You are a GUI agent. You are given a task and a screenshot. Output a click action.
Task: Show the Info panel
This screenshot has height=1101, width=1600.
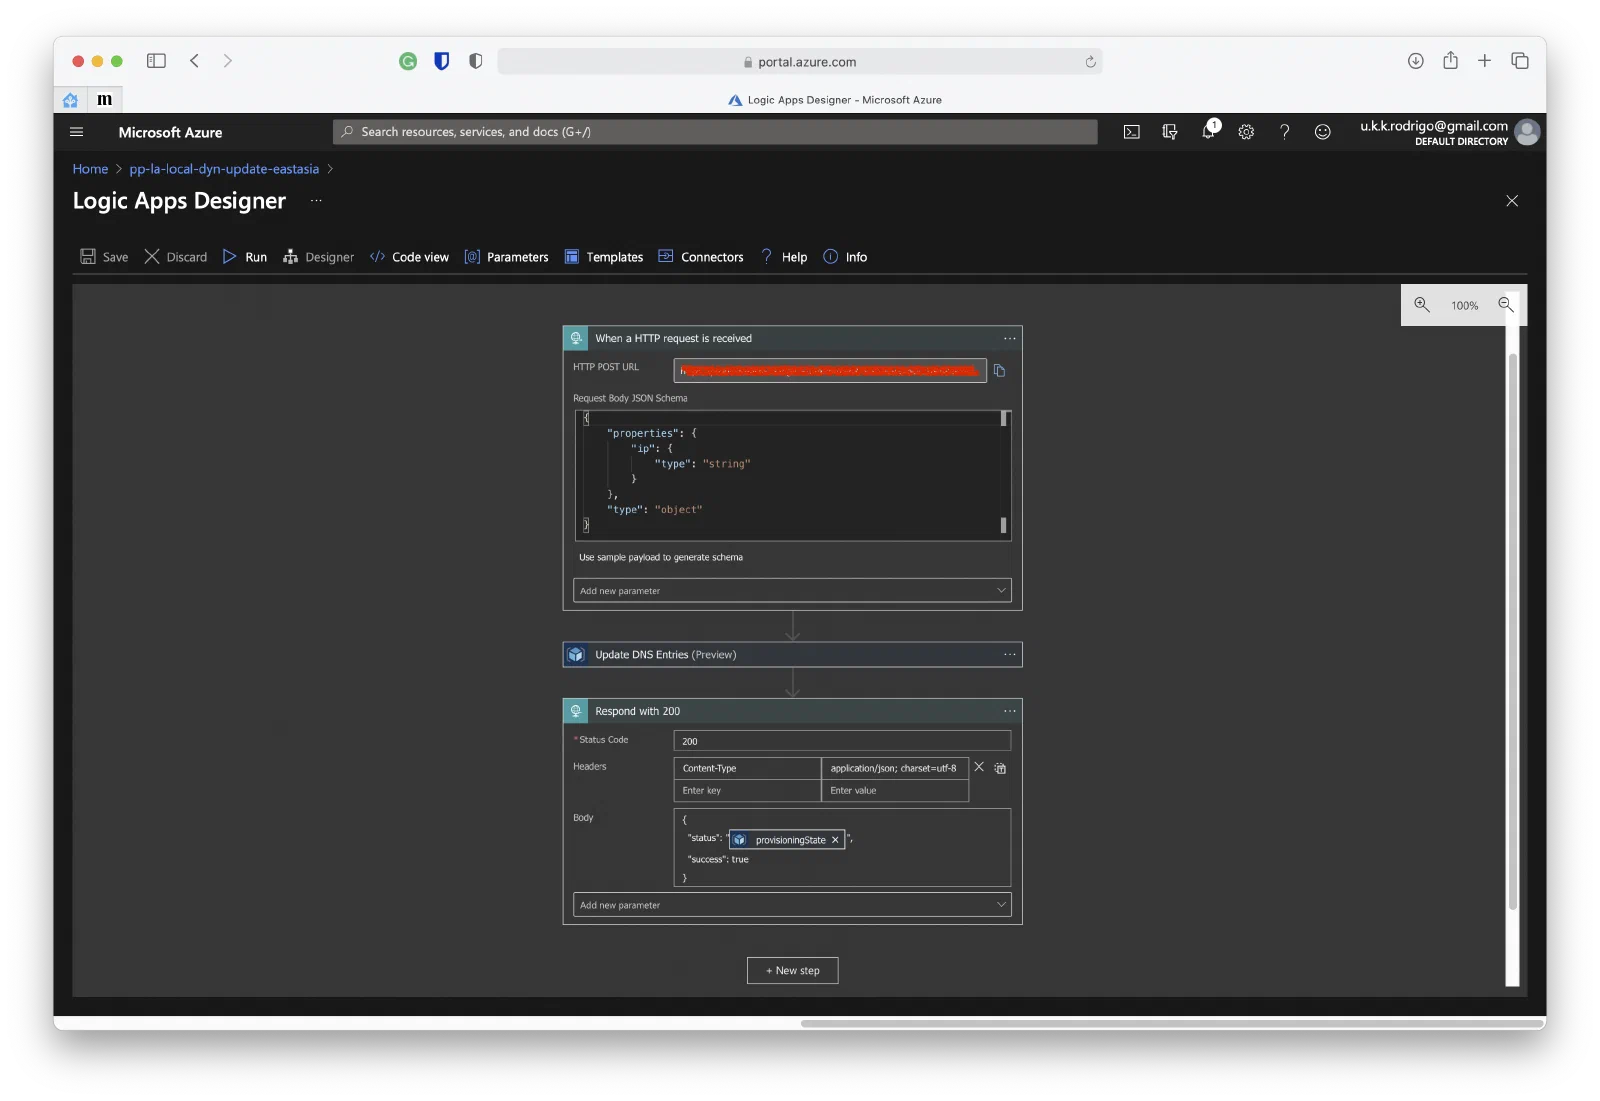(x=845, y=257)
